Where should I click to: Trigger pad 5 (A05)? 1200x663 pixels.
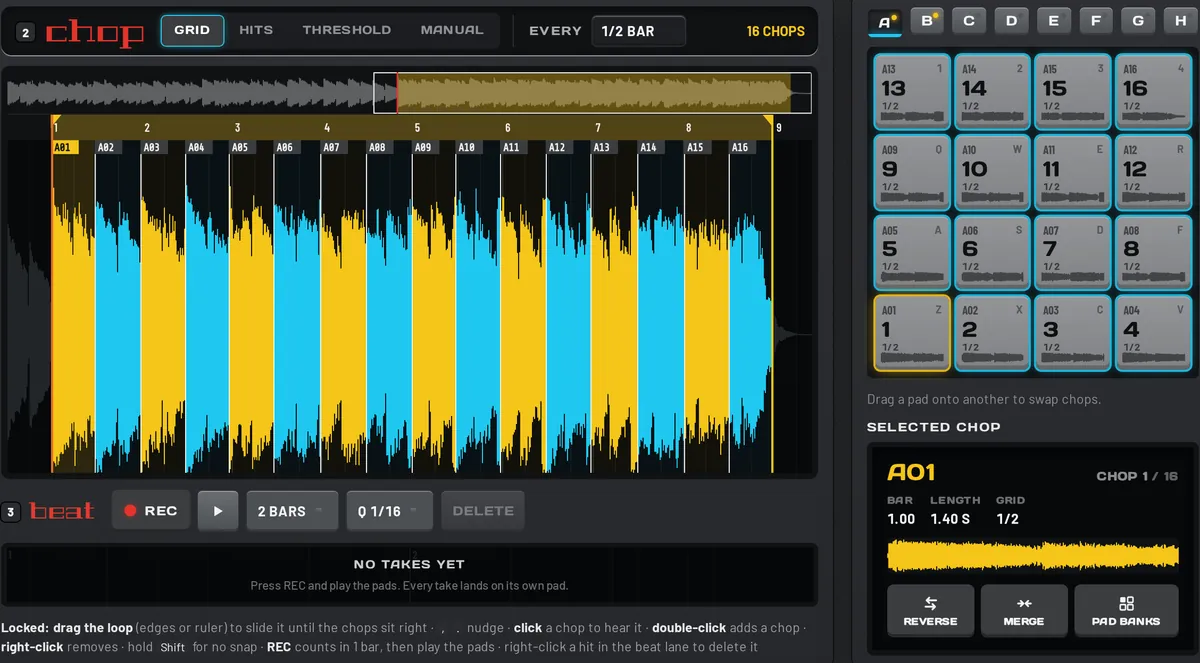pos(912,252)
